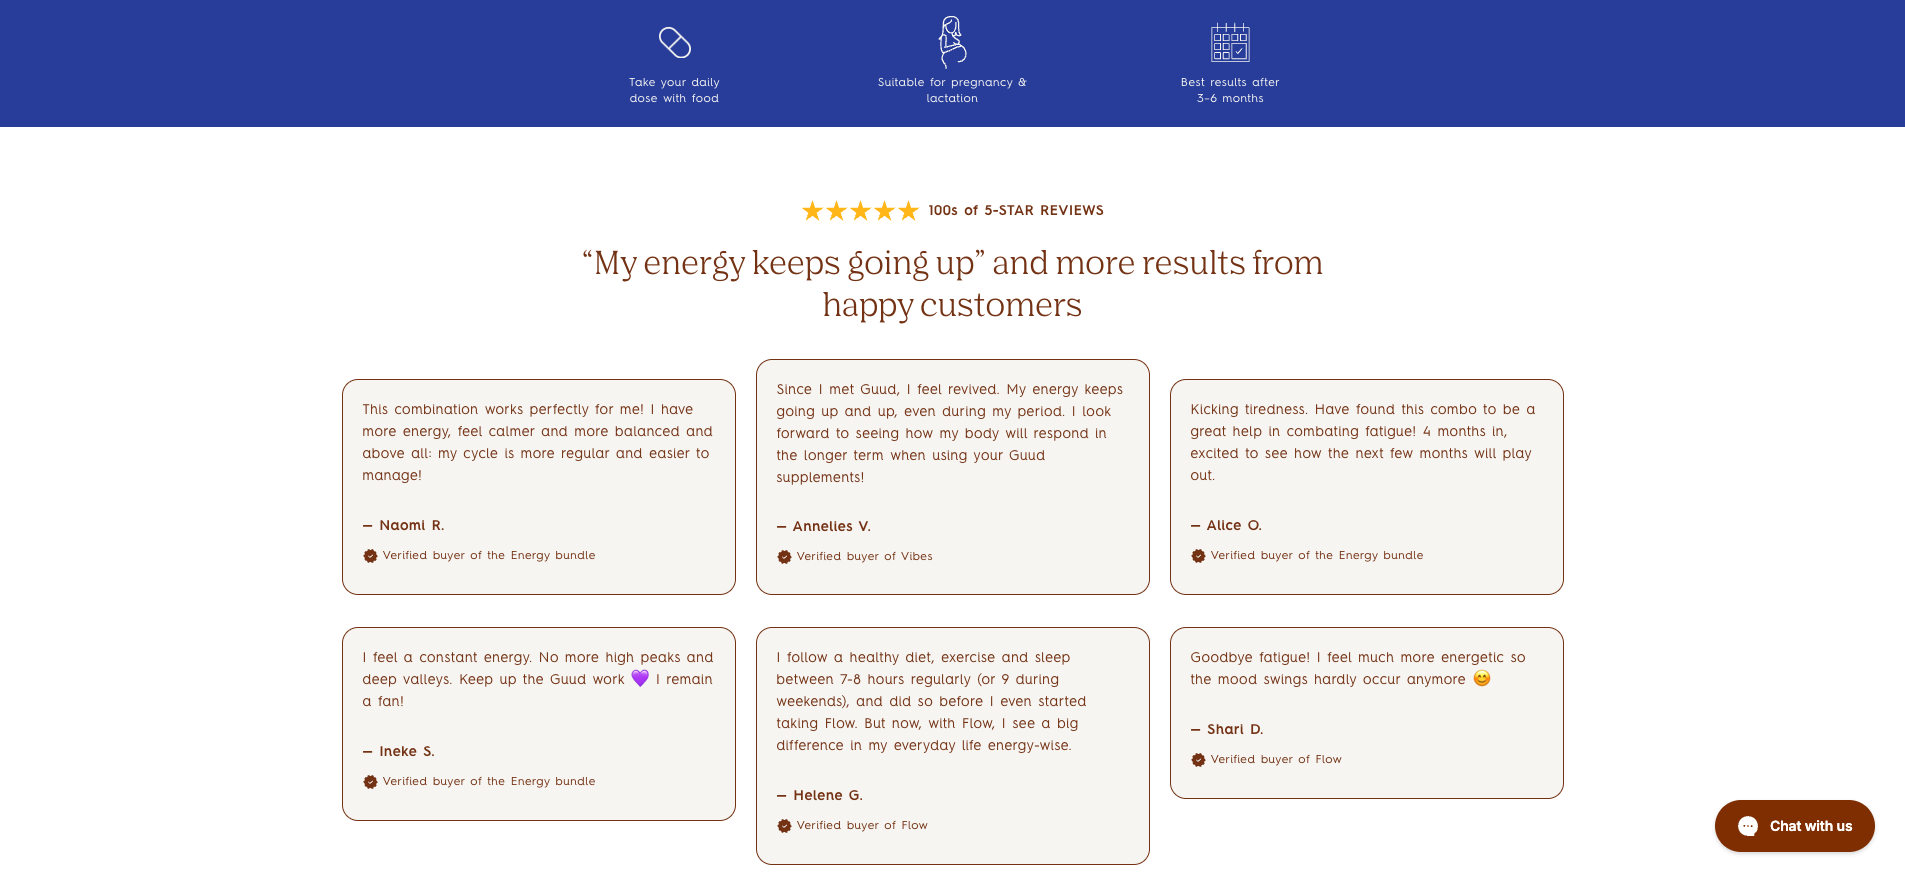
Task: Click the pregnant woman icon
Action: pos(952,42)
